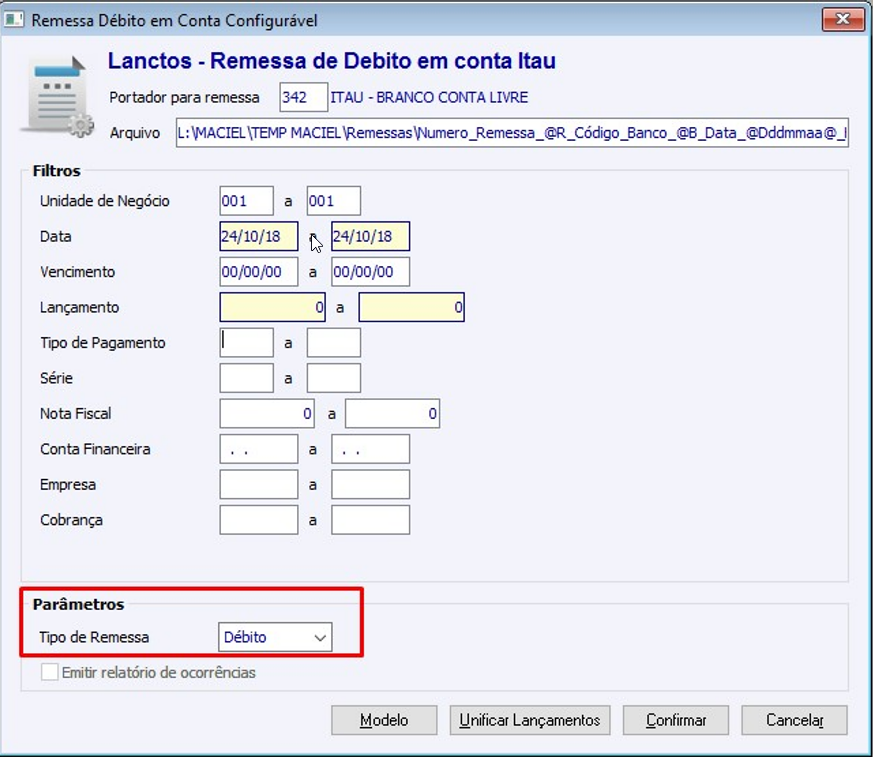
Task: Click the Lançamento end number field
Action: [x=411, y=307]
